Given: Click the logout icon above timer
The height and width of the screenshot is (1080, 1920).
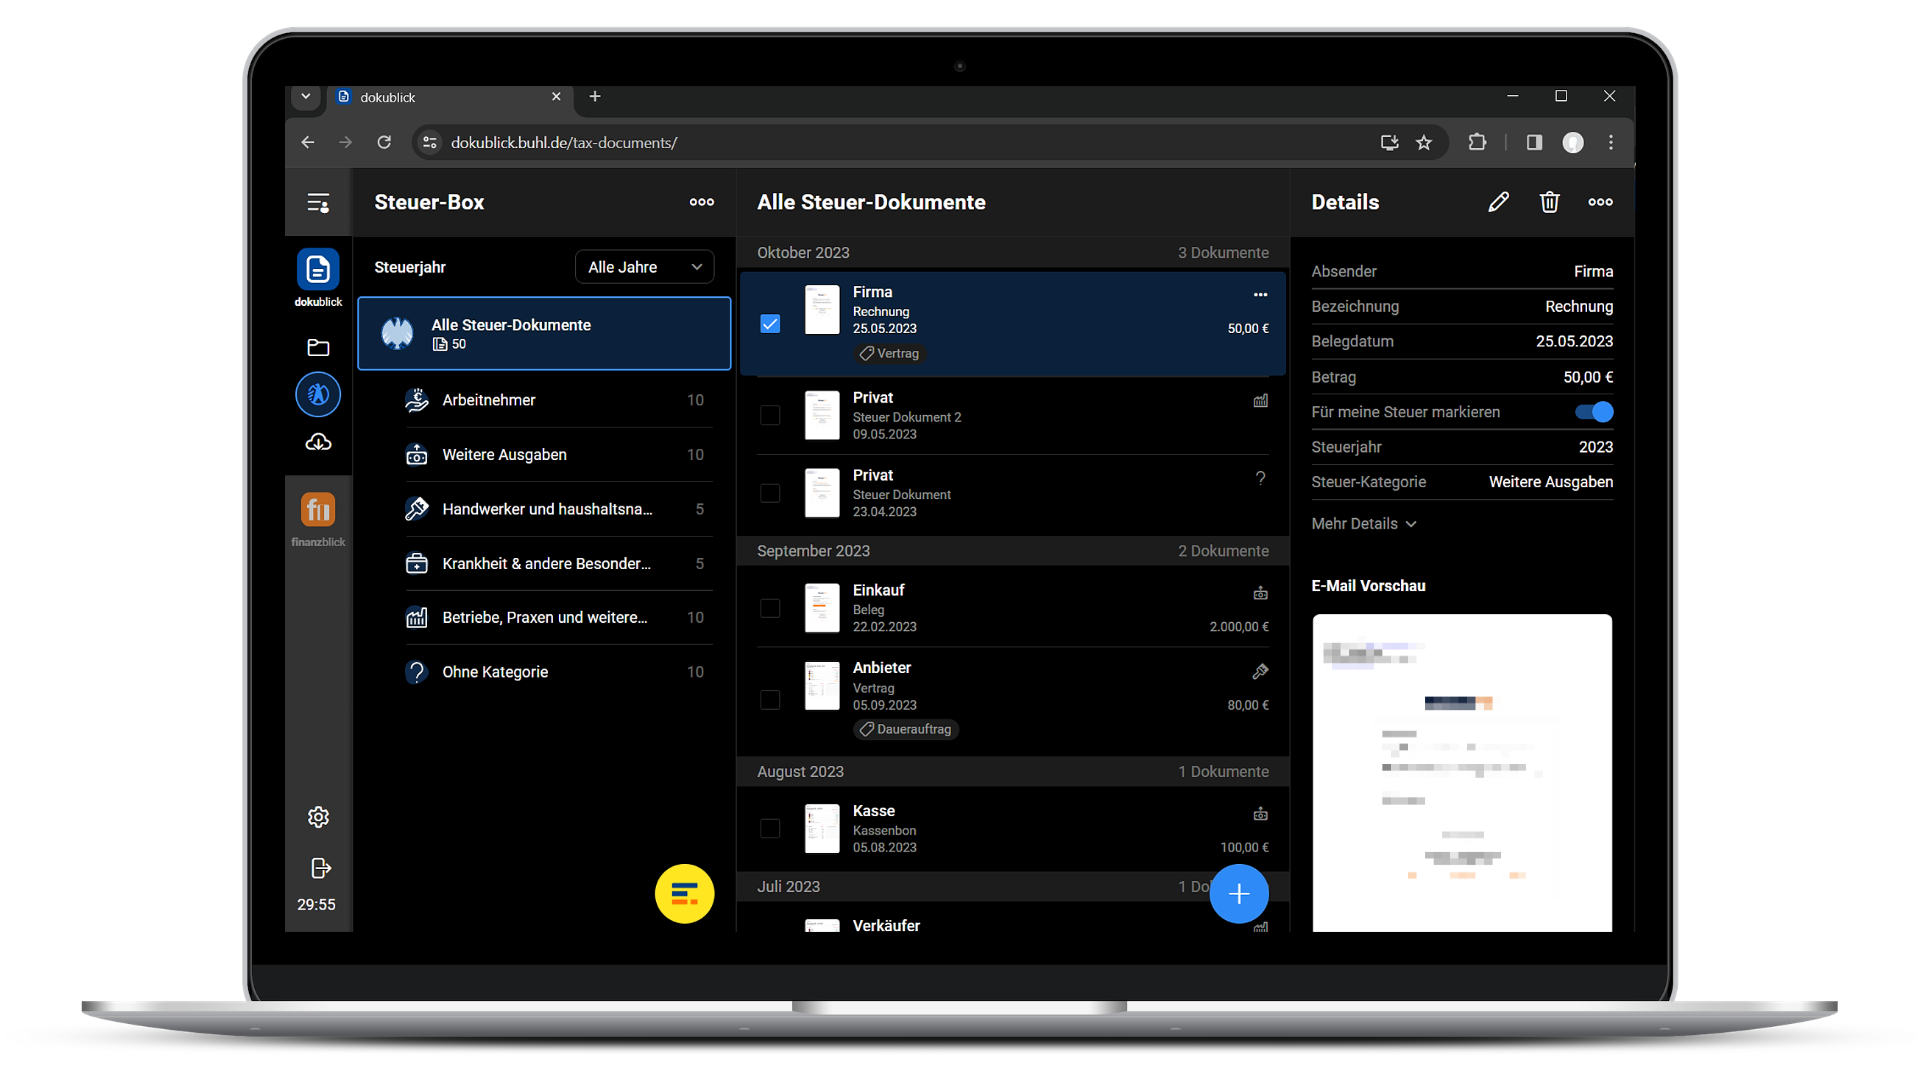Looking at the screenshot, I should pos(320,868).
